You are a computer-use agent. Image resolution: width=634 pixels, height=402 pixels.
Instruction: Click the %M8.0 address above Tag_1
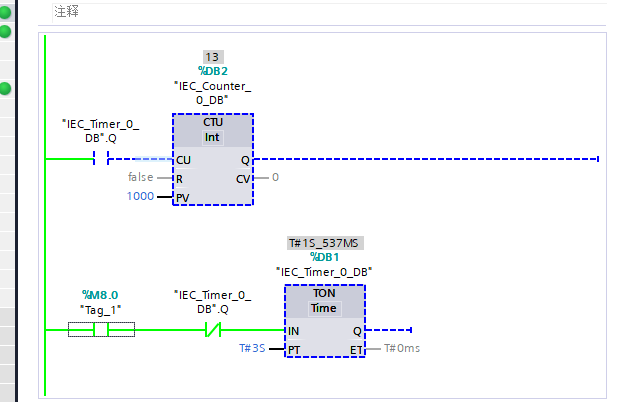click(100, 295)
